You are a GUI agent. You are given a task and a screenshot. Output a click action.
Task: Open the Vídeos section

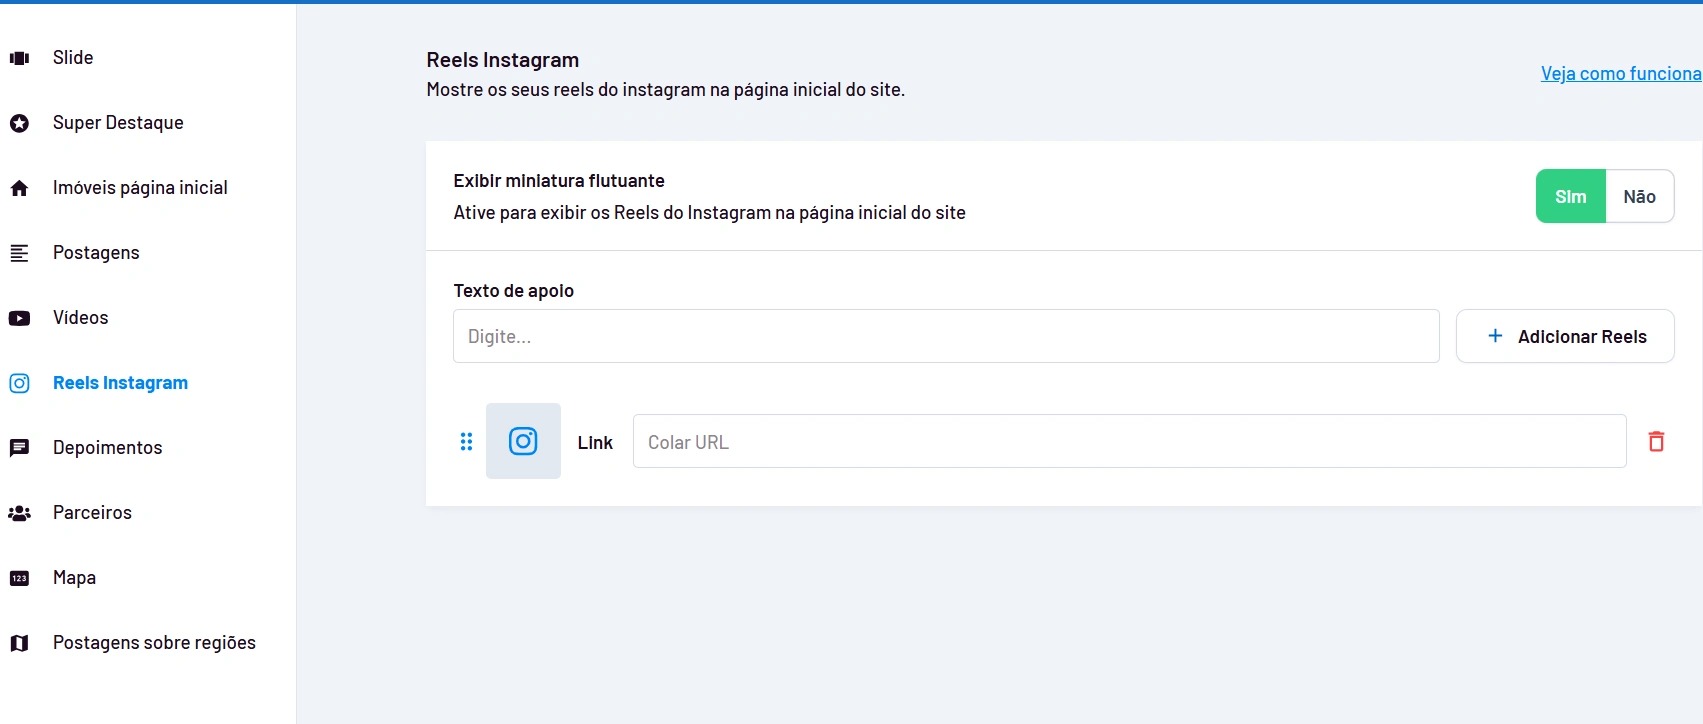click(81, 318)
